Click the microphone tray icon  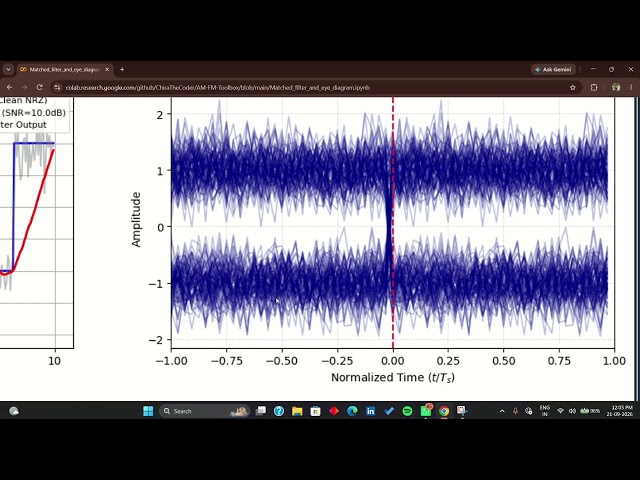(x=515, y=411)
